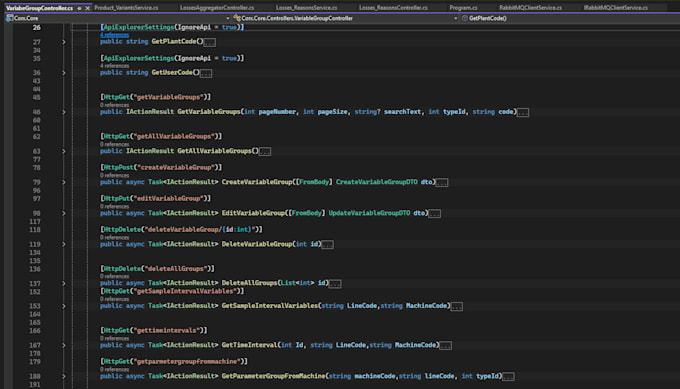Click collapsed ellipsis box after GetVariableGroups signature
The height and width of the screenshot is (389, 680).
tap(523, 113)
